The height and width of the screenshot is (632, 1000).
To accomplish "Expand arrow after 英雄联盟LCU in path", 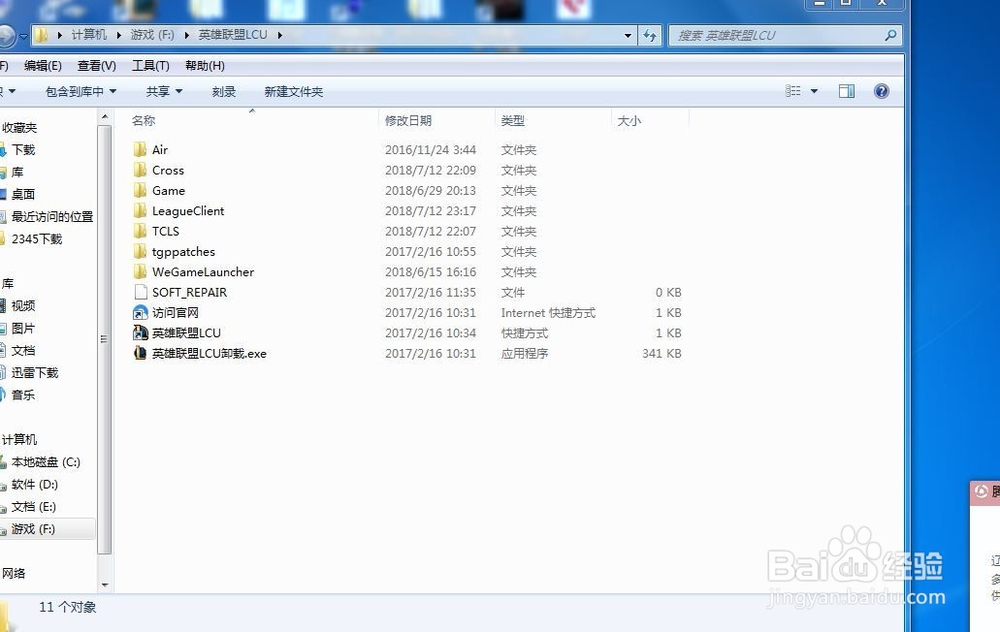I will pos(279,35).
